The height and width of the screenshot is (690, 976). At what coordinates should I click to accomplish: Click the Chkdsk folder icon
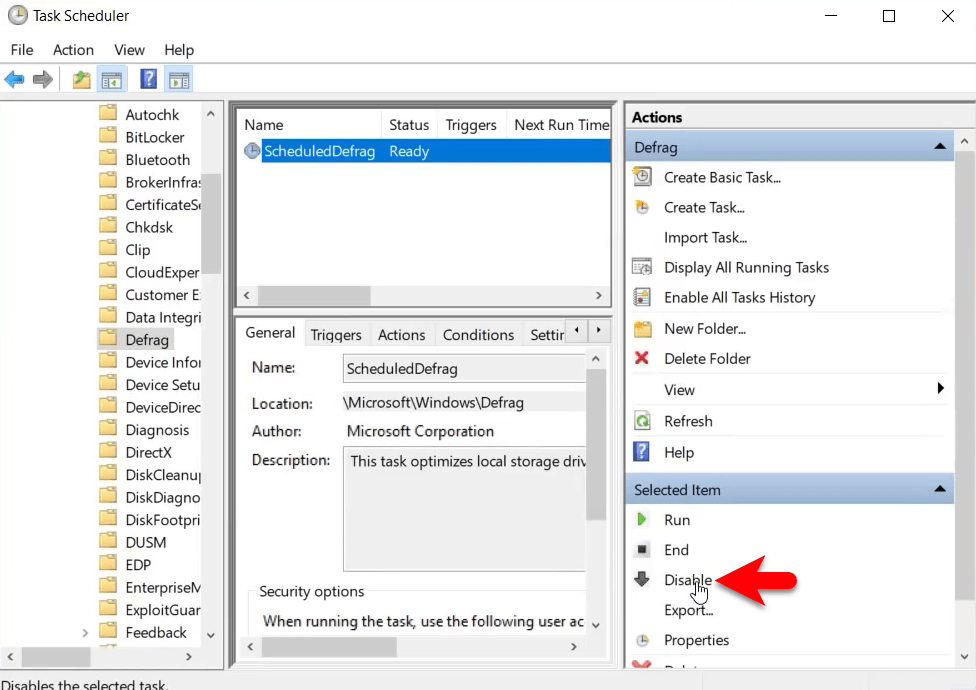click(x=108, y=226)
